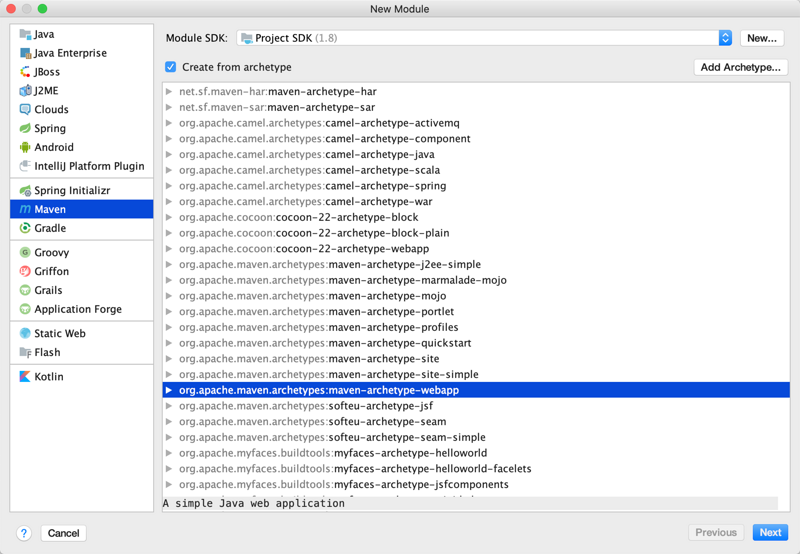This screenshot has width=800, height=554.
Task: Select the Grails icon
Action: 25,291
